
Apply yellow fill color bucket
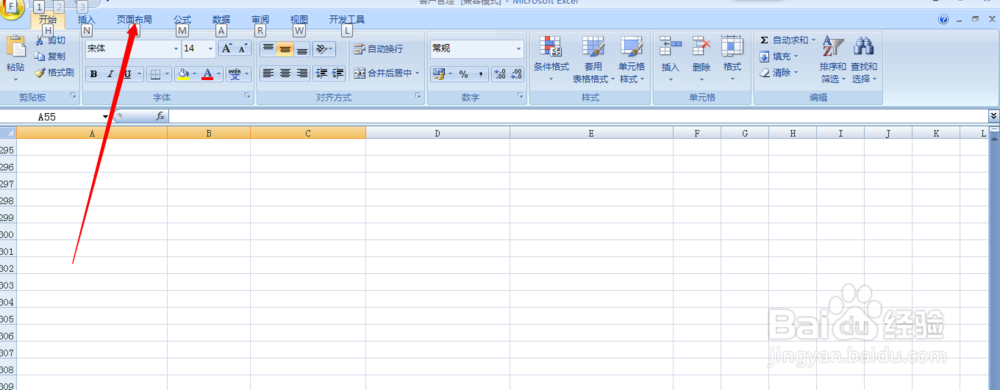tap(184, 74)
